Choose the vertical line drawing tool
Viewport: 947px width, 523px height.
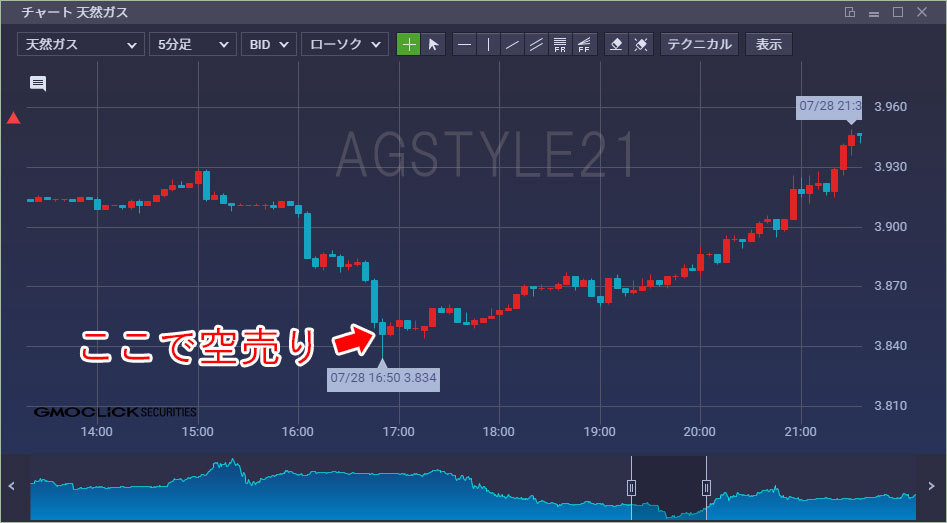[x=488, y=44]
